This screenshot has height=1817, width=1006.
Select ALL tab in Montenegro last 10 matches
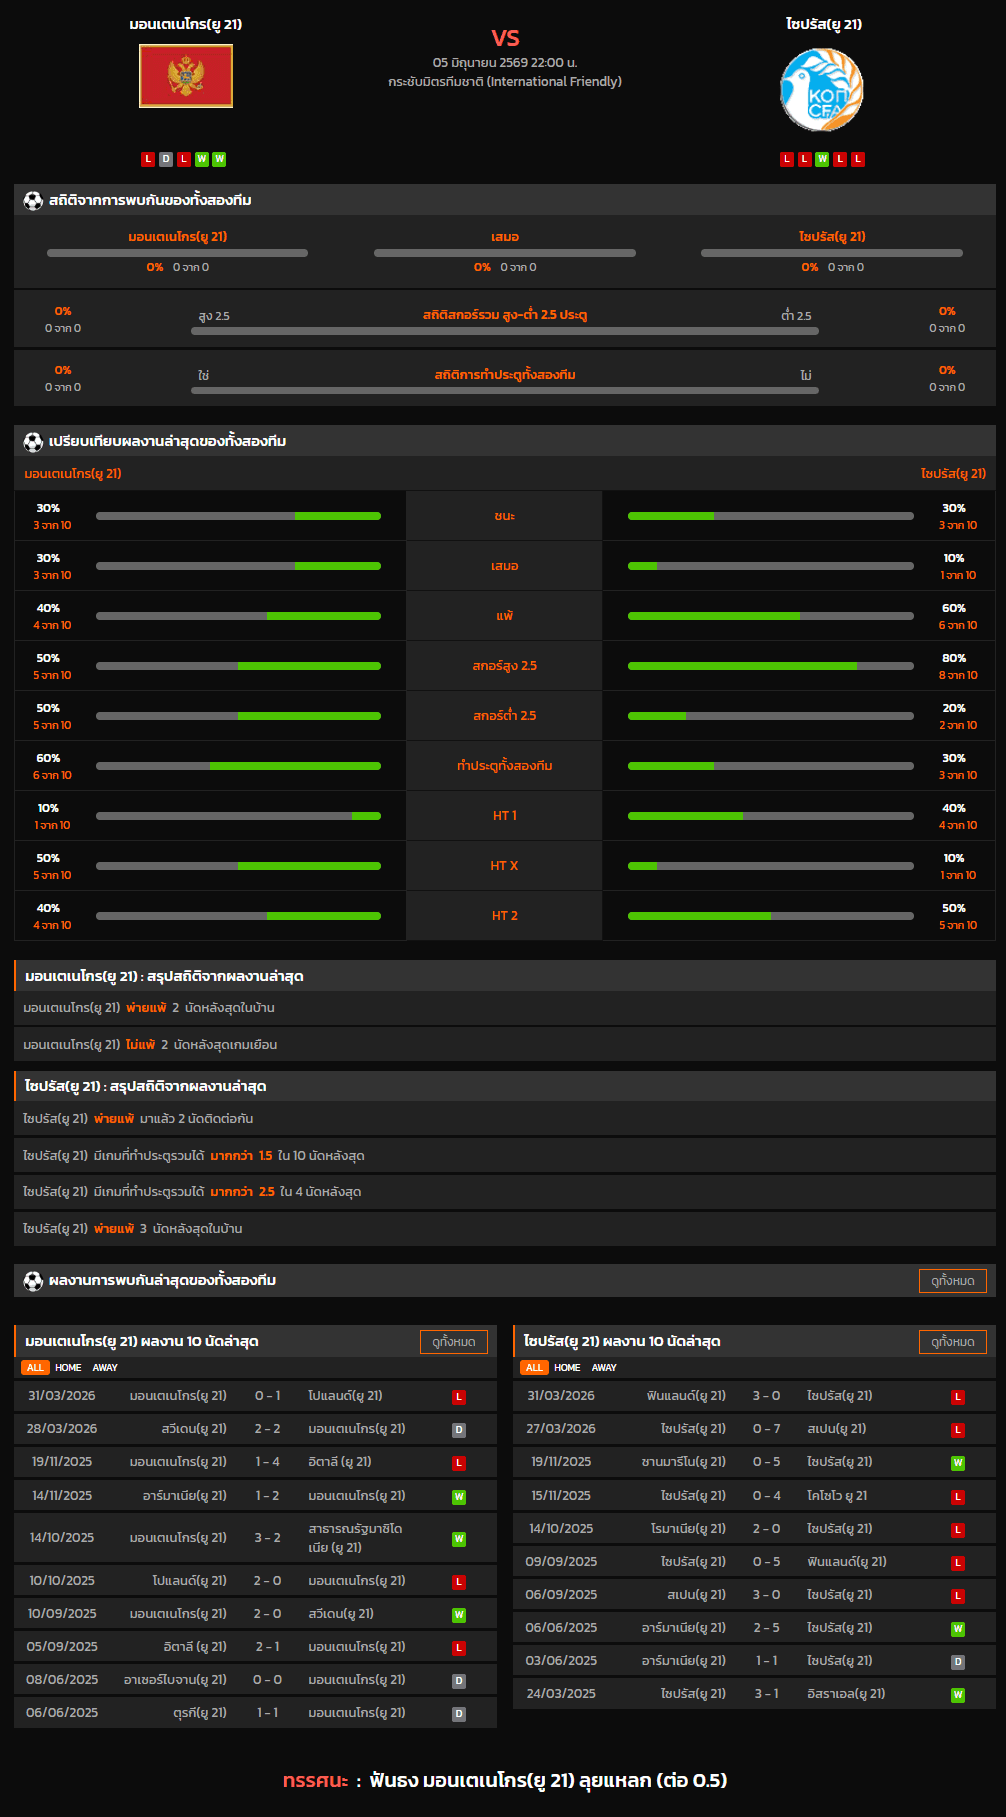click(x=35, y=1367)
